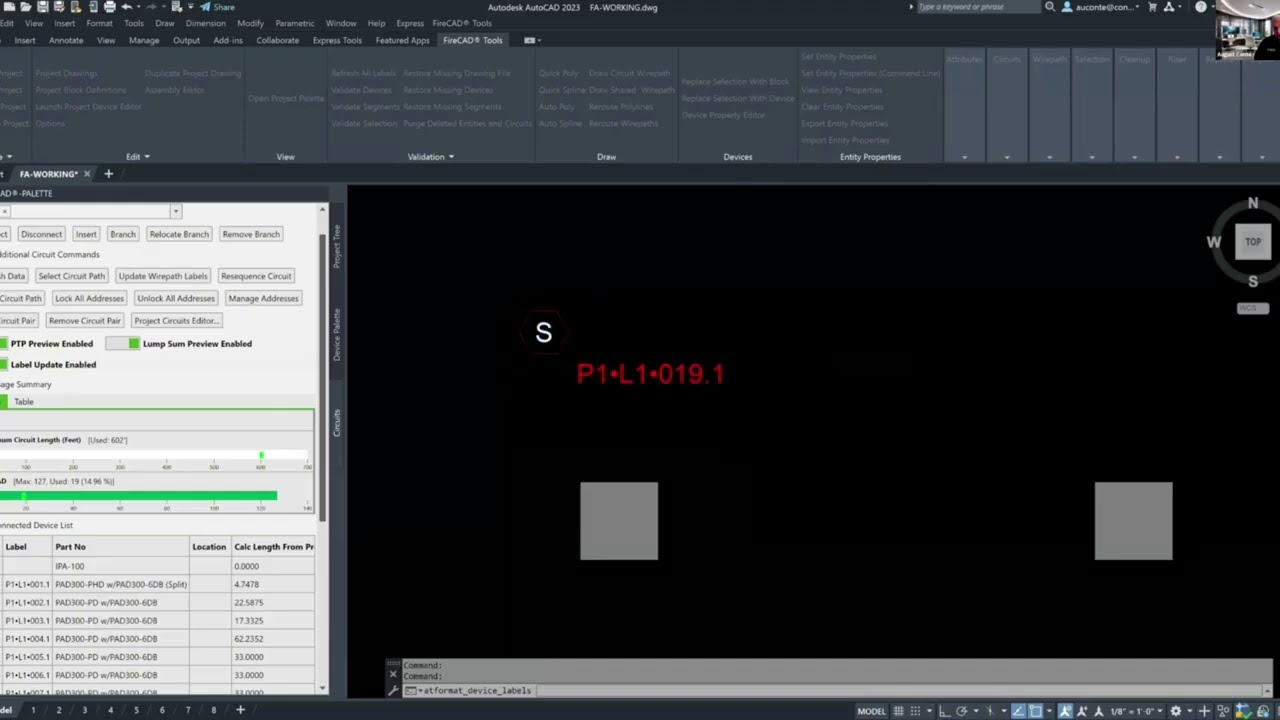Add a new layout with plus icon
Image resolution: width=1280 pixels, height=720 pixels.
(240, 710)
